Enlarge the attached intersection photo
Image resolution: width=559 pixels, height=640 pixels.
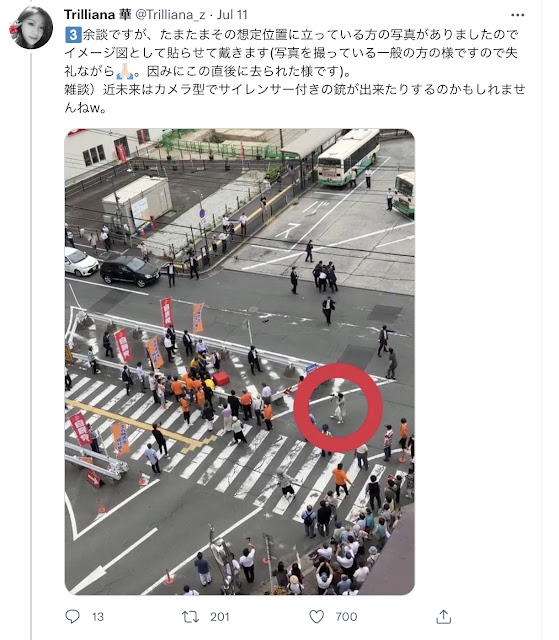click(x=240, y=362)
